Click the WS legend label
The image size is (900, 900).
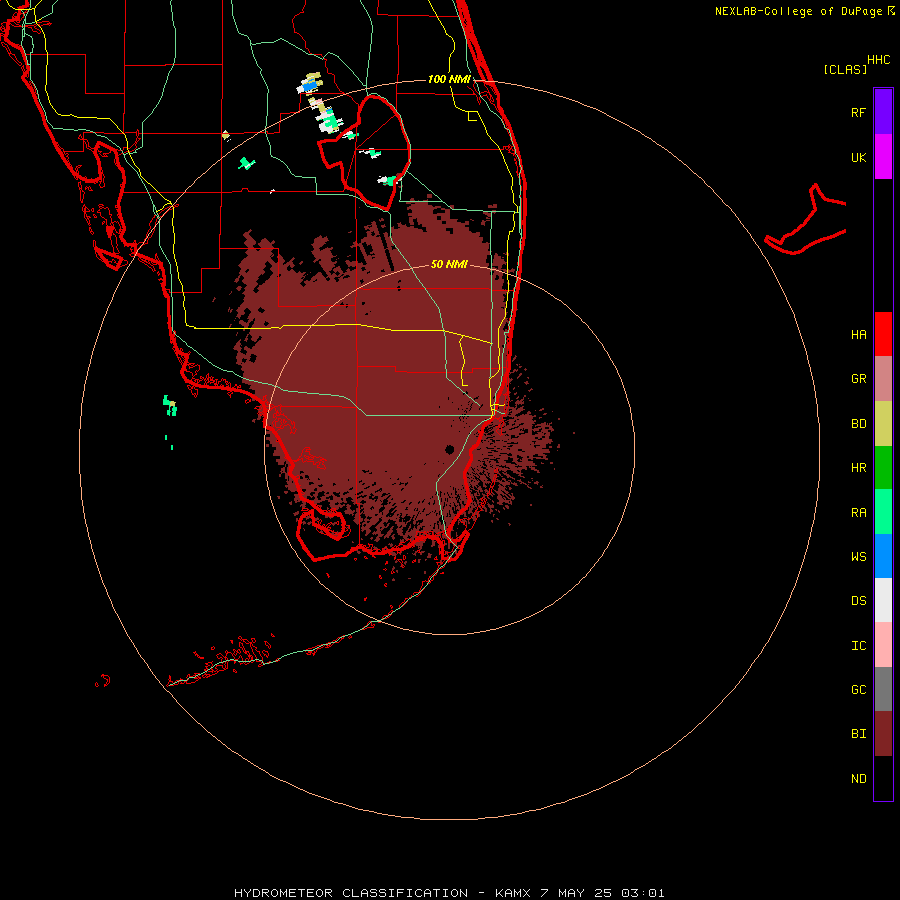pos(859,556)
